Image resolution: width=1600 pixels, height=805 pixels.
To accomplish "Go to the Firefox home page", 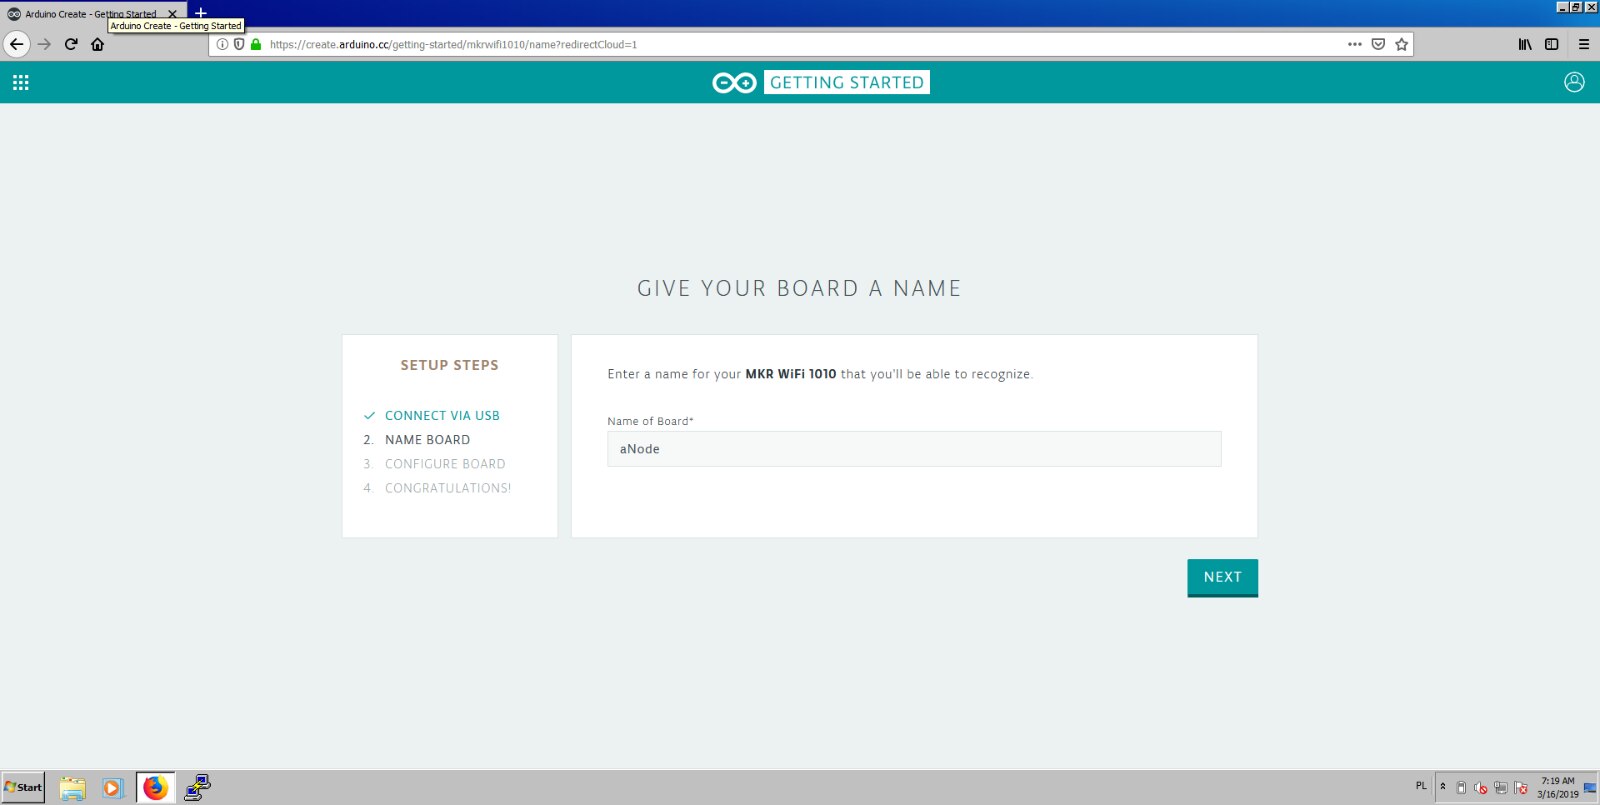I will tap(97, 44).
